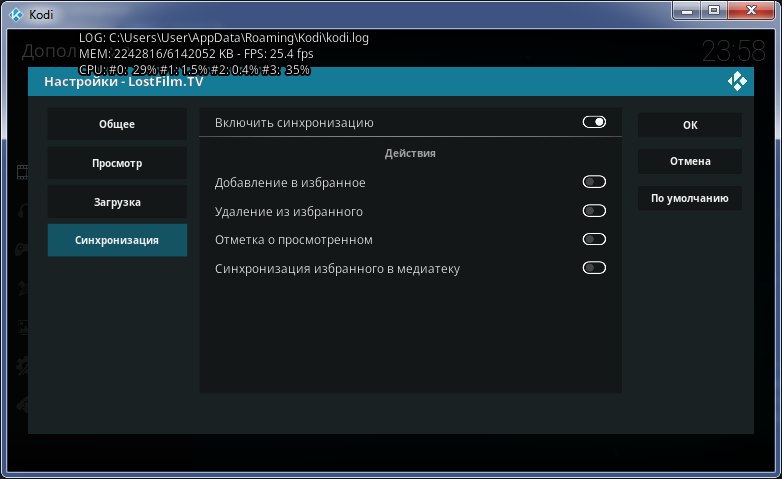
Task: Click Синхронизация избранного в медиатеку label
Action: 338,269
